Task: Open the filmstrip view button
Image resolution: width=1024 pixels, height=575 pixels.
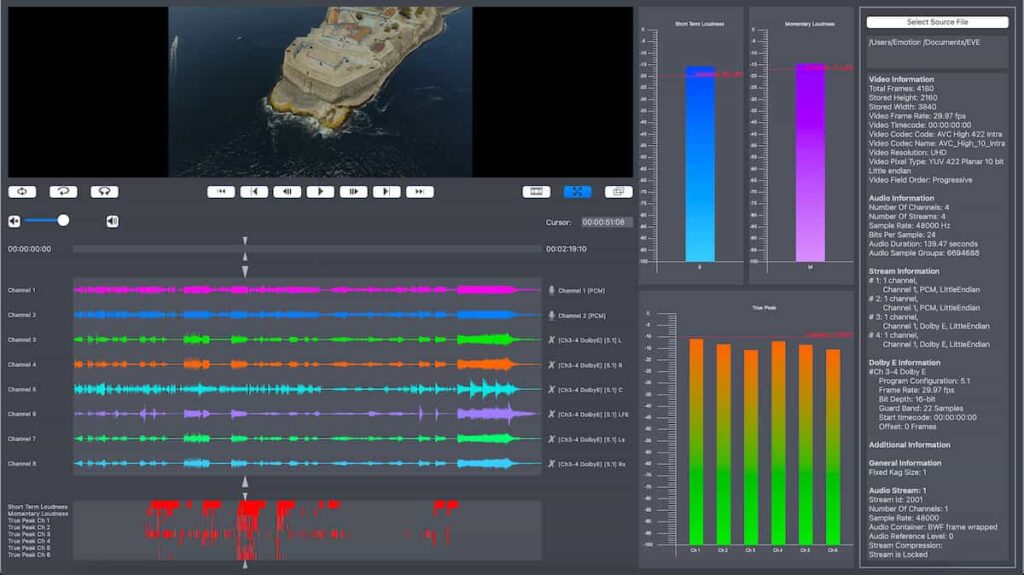Action: coord(536,192)
